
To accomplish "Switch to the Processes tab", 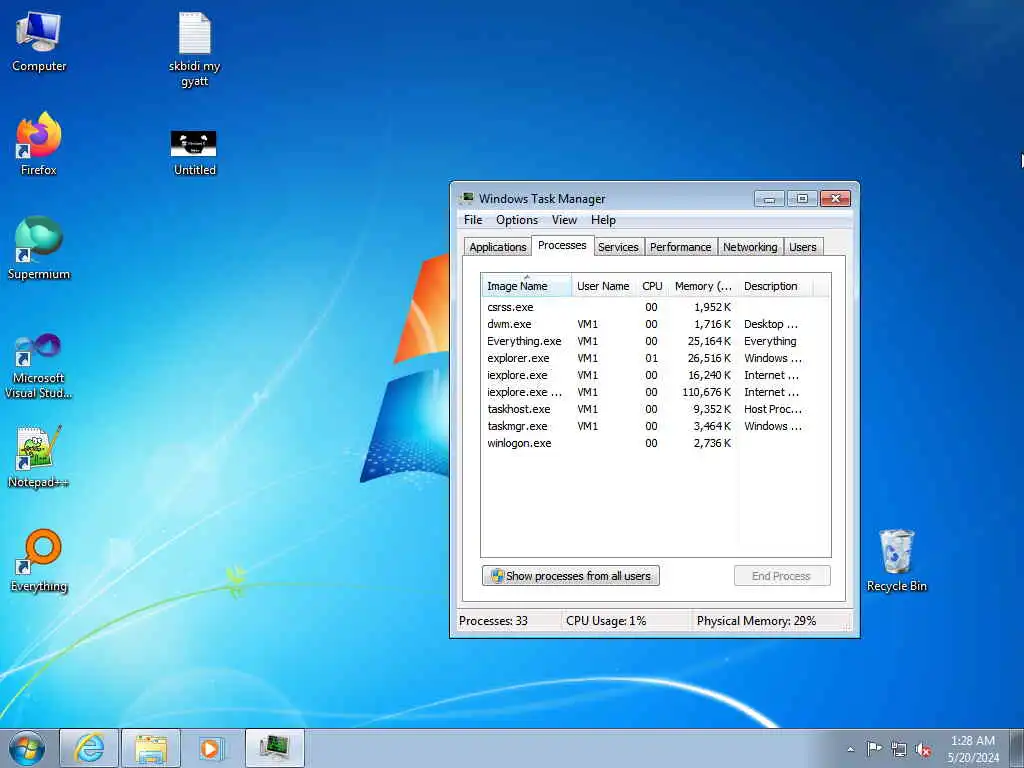I will tap(562, 245).
